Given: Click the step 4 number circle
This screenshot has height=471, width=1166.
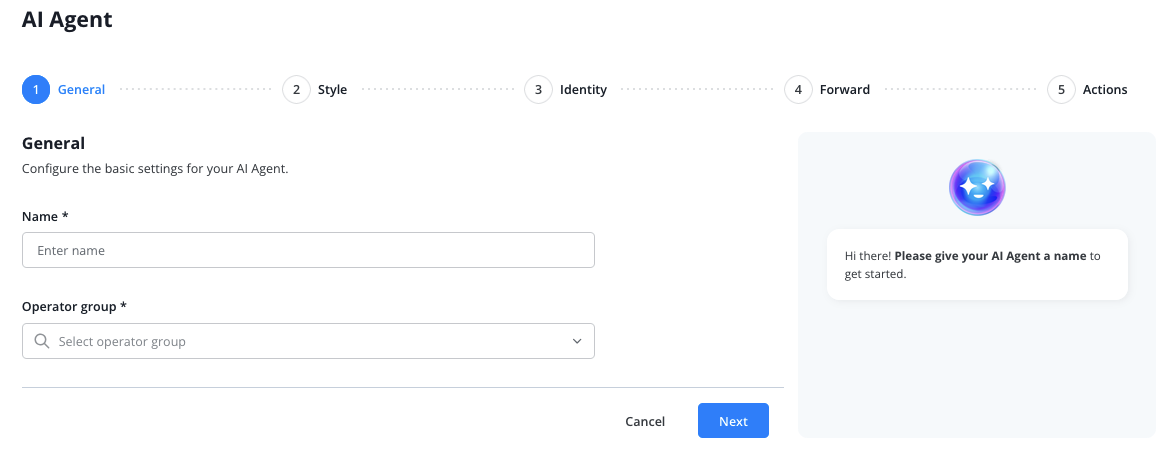Looking at the screenshot, I should coord(797,90).
